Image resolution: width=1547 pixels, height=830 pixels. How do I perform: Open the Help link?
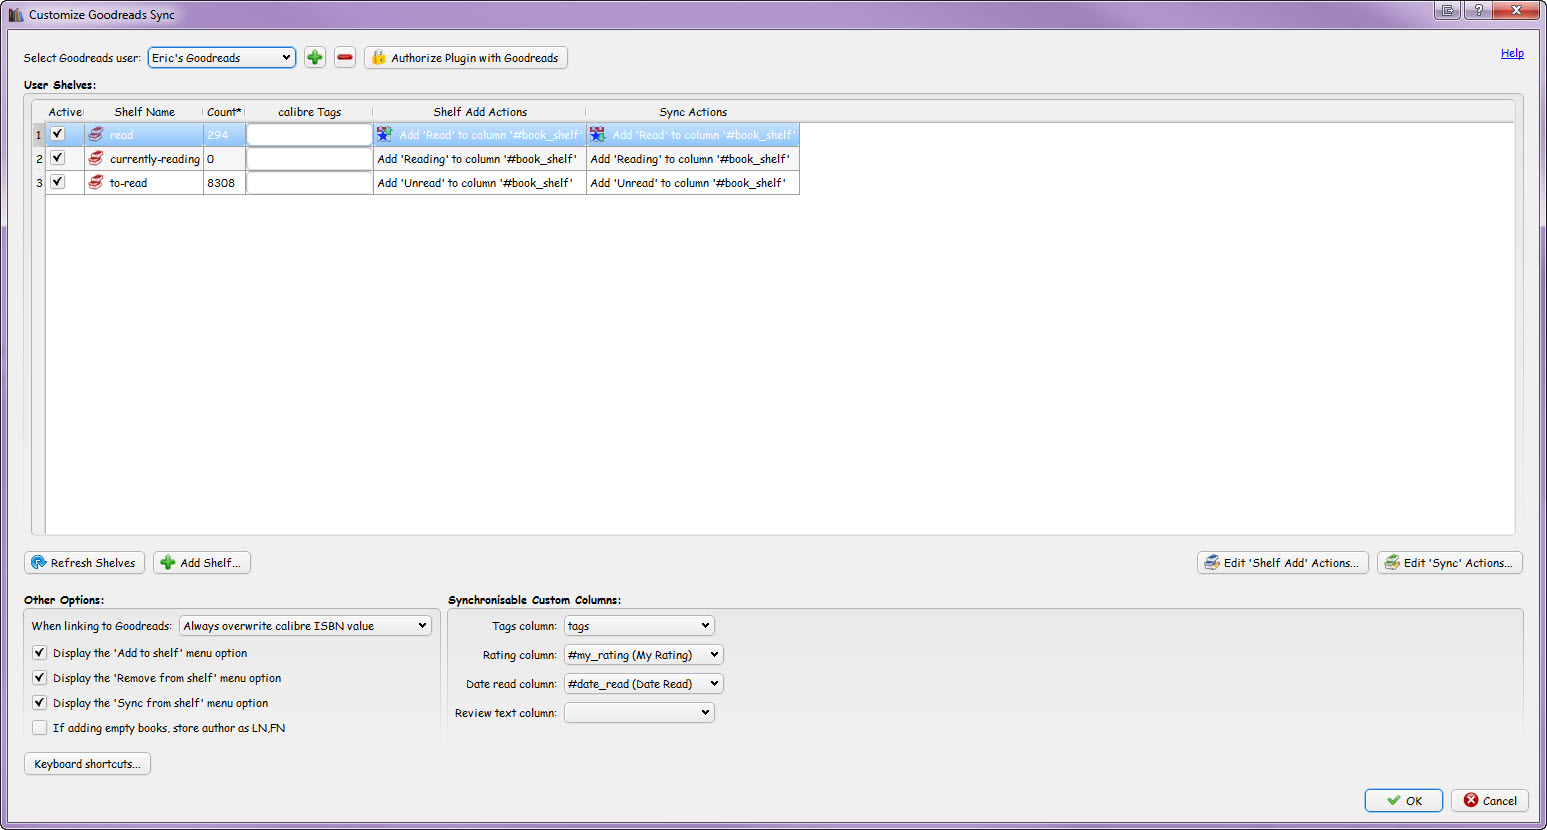[1512, 54]
